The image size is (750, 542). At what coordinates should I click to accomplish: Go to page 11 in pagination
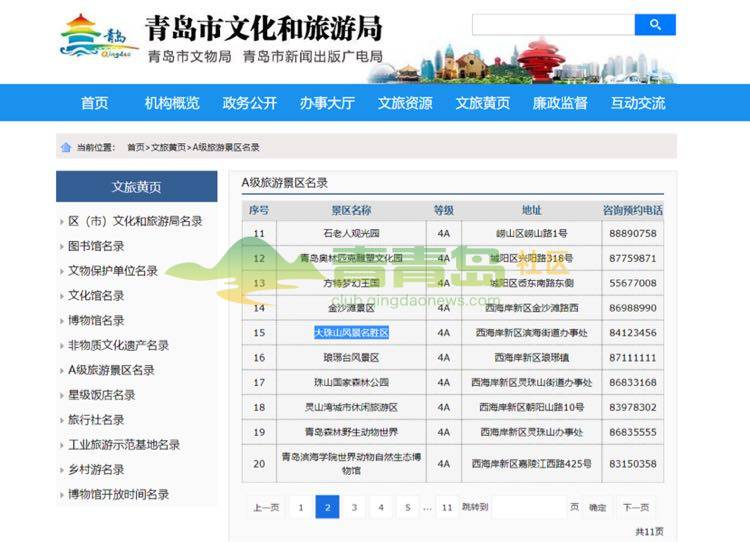point(447,507)
